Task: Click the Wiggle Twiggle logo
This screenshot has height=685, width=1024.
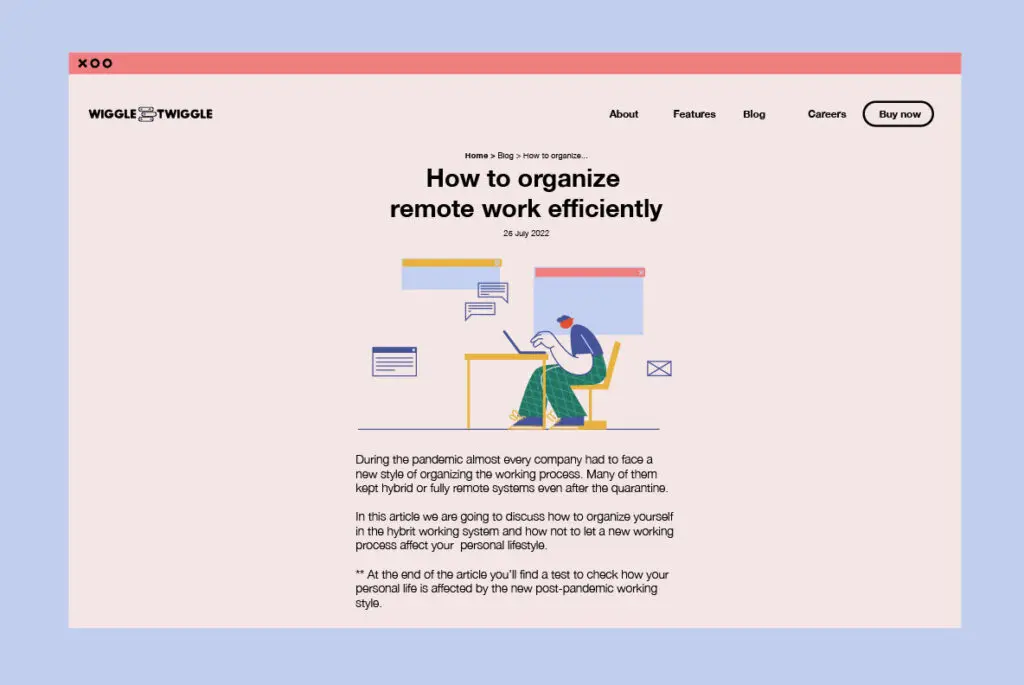Action: [150, 114]
